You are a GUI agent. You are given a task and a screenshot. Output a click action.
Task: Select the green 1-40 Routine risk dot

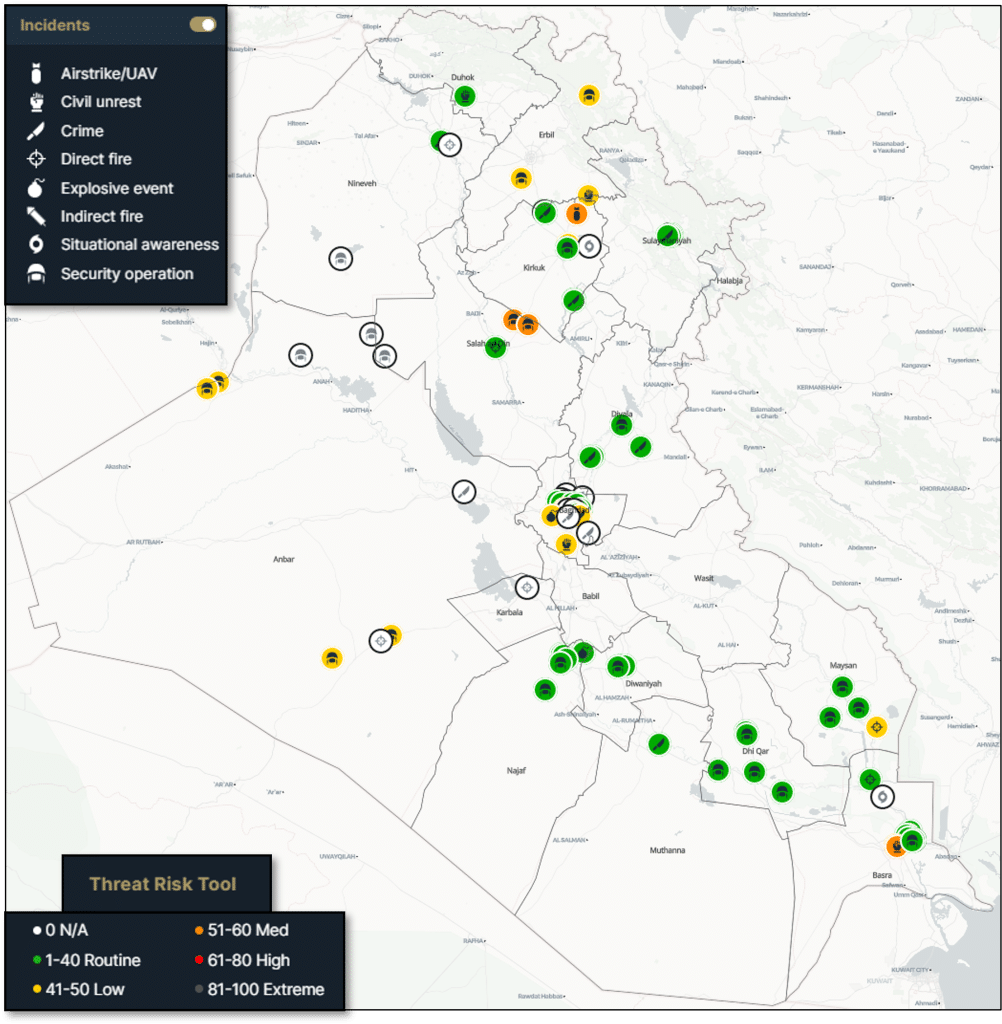click(x=37, y=960)
